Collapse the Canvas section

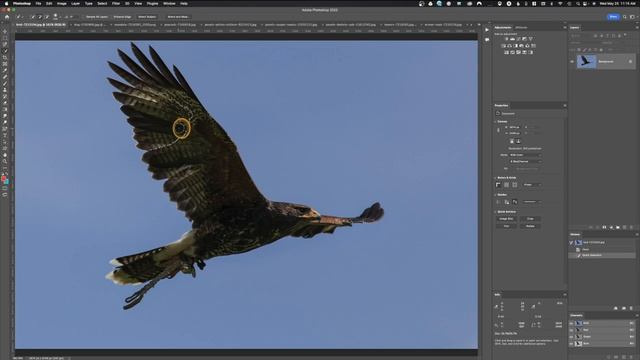495,122
